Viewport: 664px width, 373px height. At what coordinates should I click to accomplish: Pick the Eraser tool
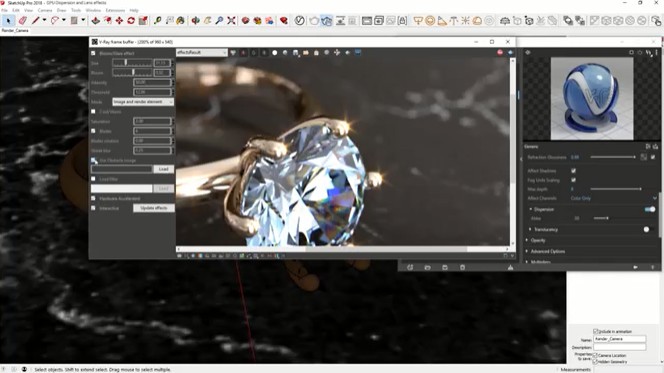coord(22,20)
